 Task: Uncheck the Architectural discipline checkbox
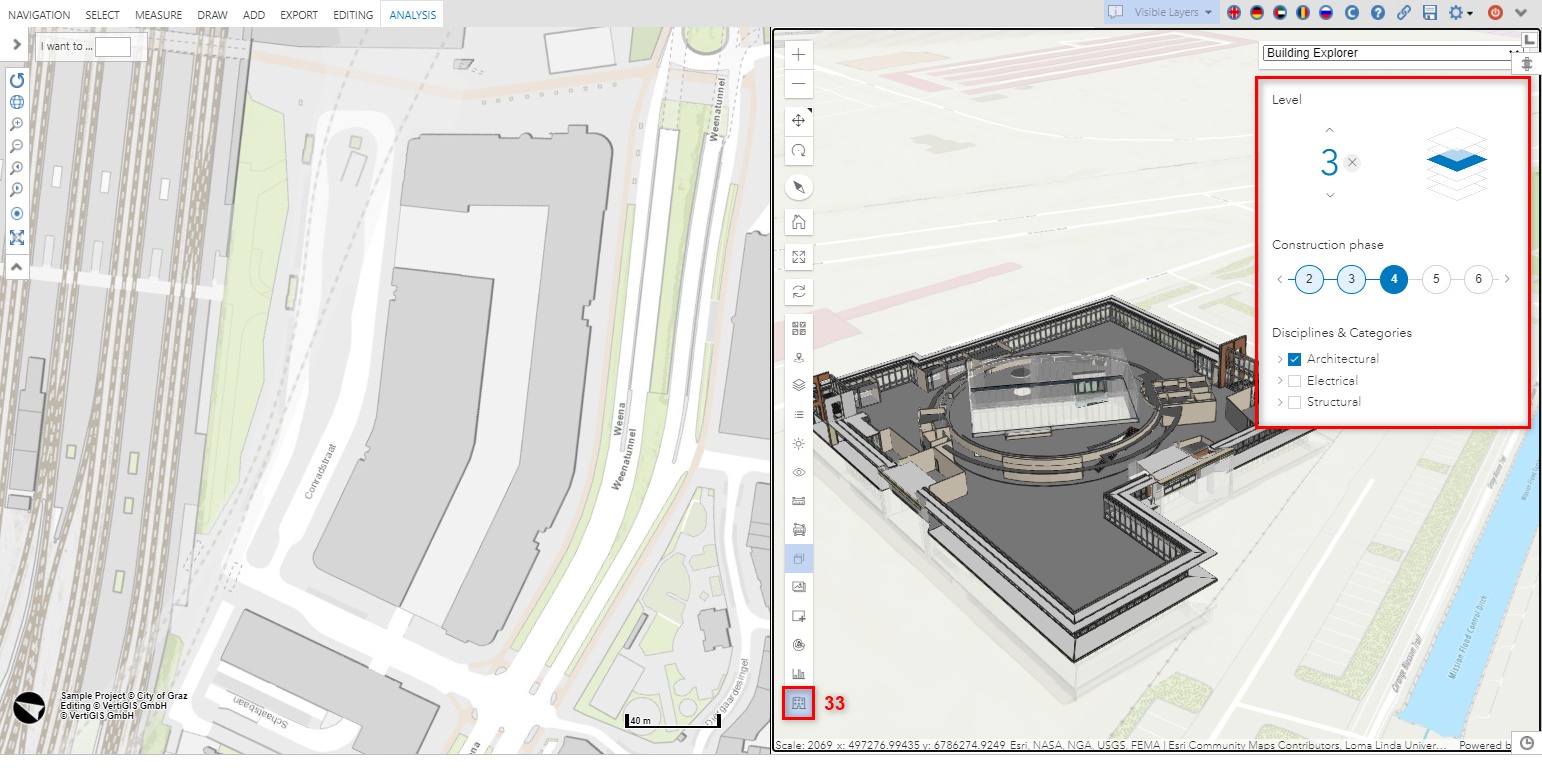[x=1294, y=359]
